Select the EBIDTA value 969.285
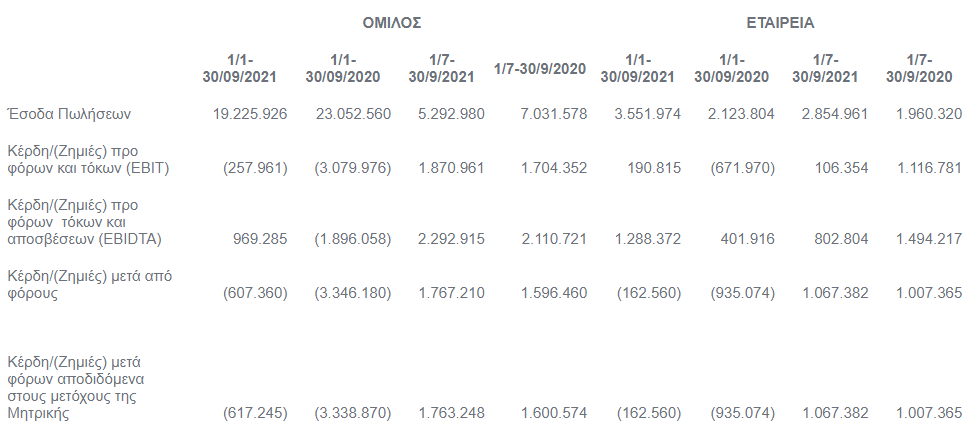965x427 pixels. (x=260, y=239)
